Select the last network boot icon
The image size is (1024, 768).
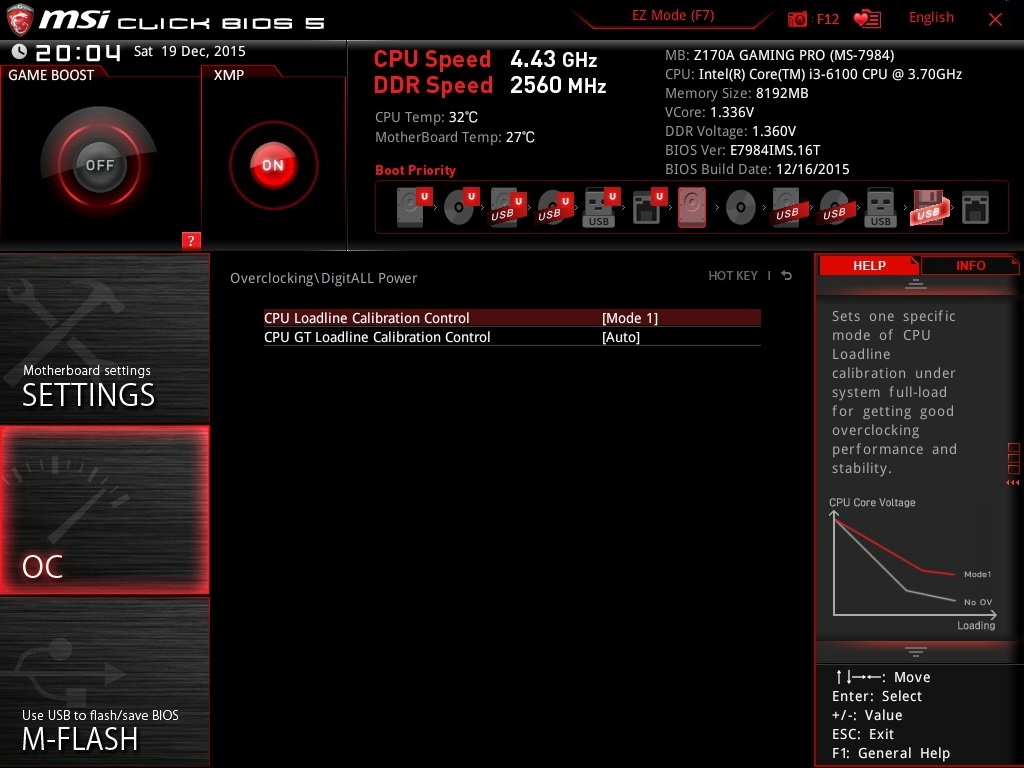click(x=975, y=208)
